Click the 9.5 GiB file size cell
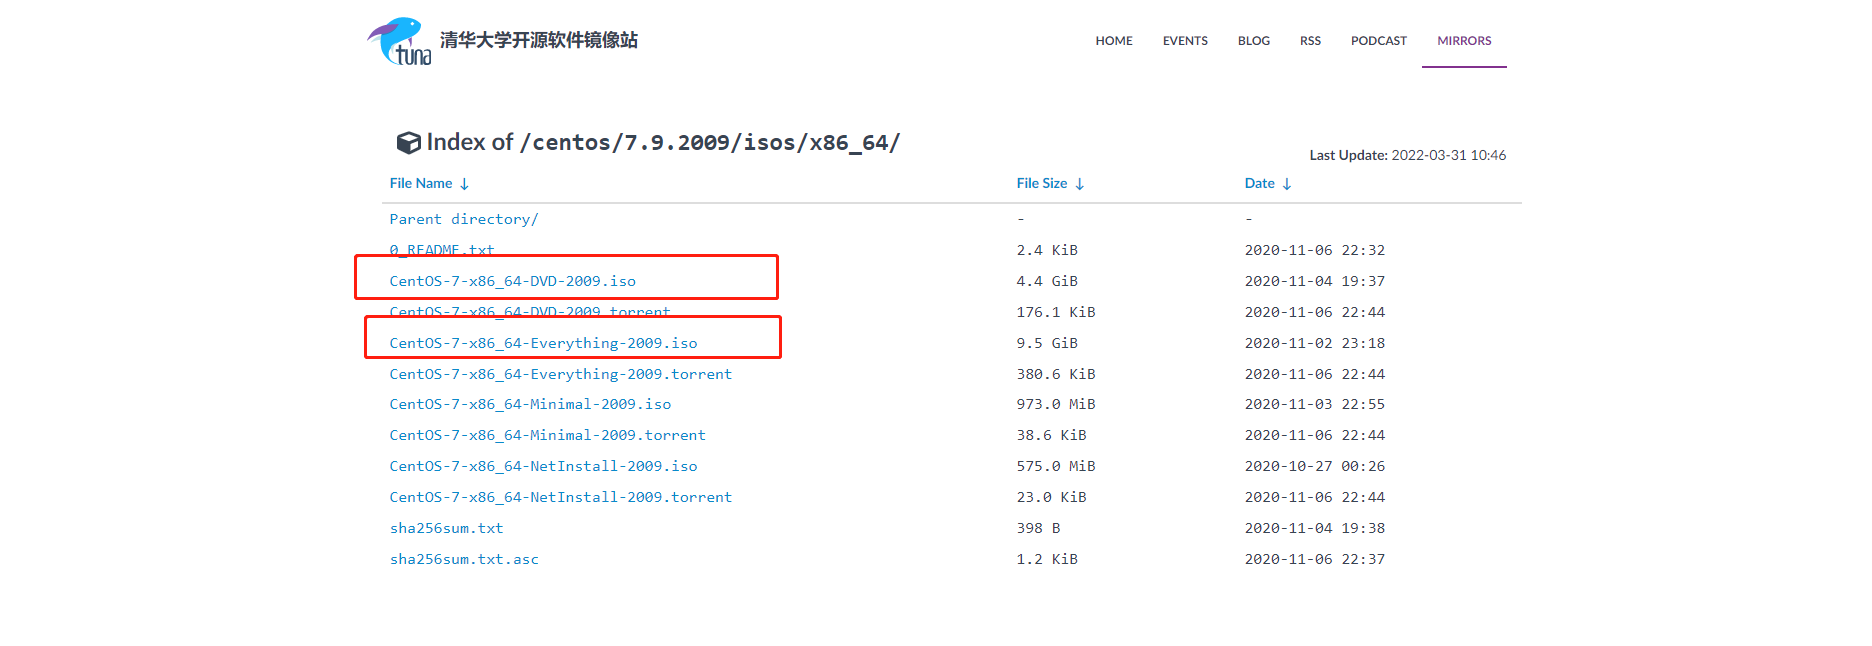Viewport: 1872px width, 646px height. [x=1047, y=343]
